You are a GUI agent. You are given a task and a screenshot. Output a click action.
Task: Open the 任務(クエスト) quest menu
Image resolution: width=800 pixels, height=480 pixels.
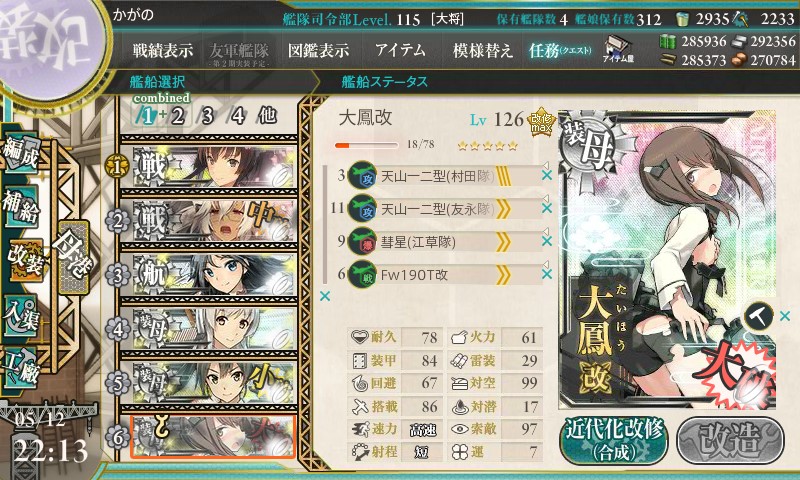560,50
